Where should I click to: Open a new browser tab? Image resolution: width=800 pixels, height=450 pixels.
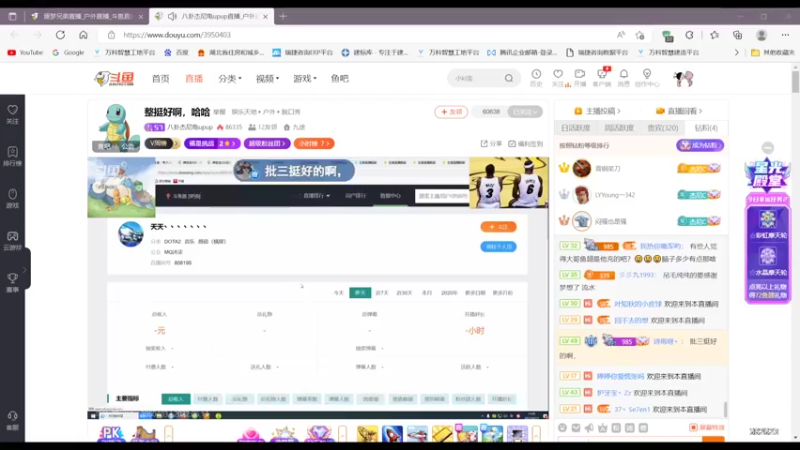(283, 16)
